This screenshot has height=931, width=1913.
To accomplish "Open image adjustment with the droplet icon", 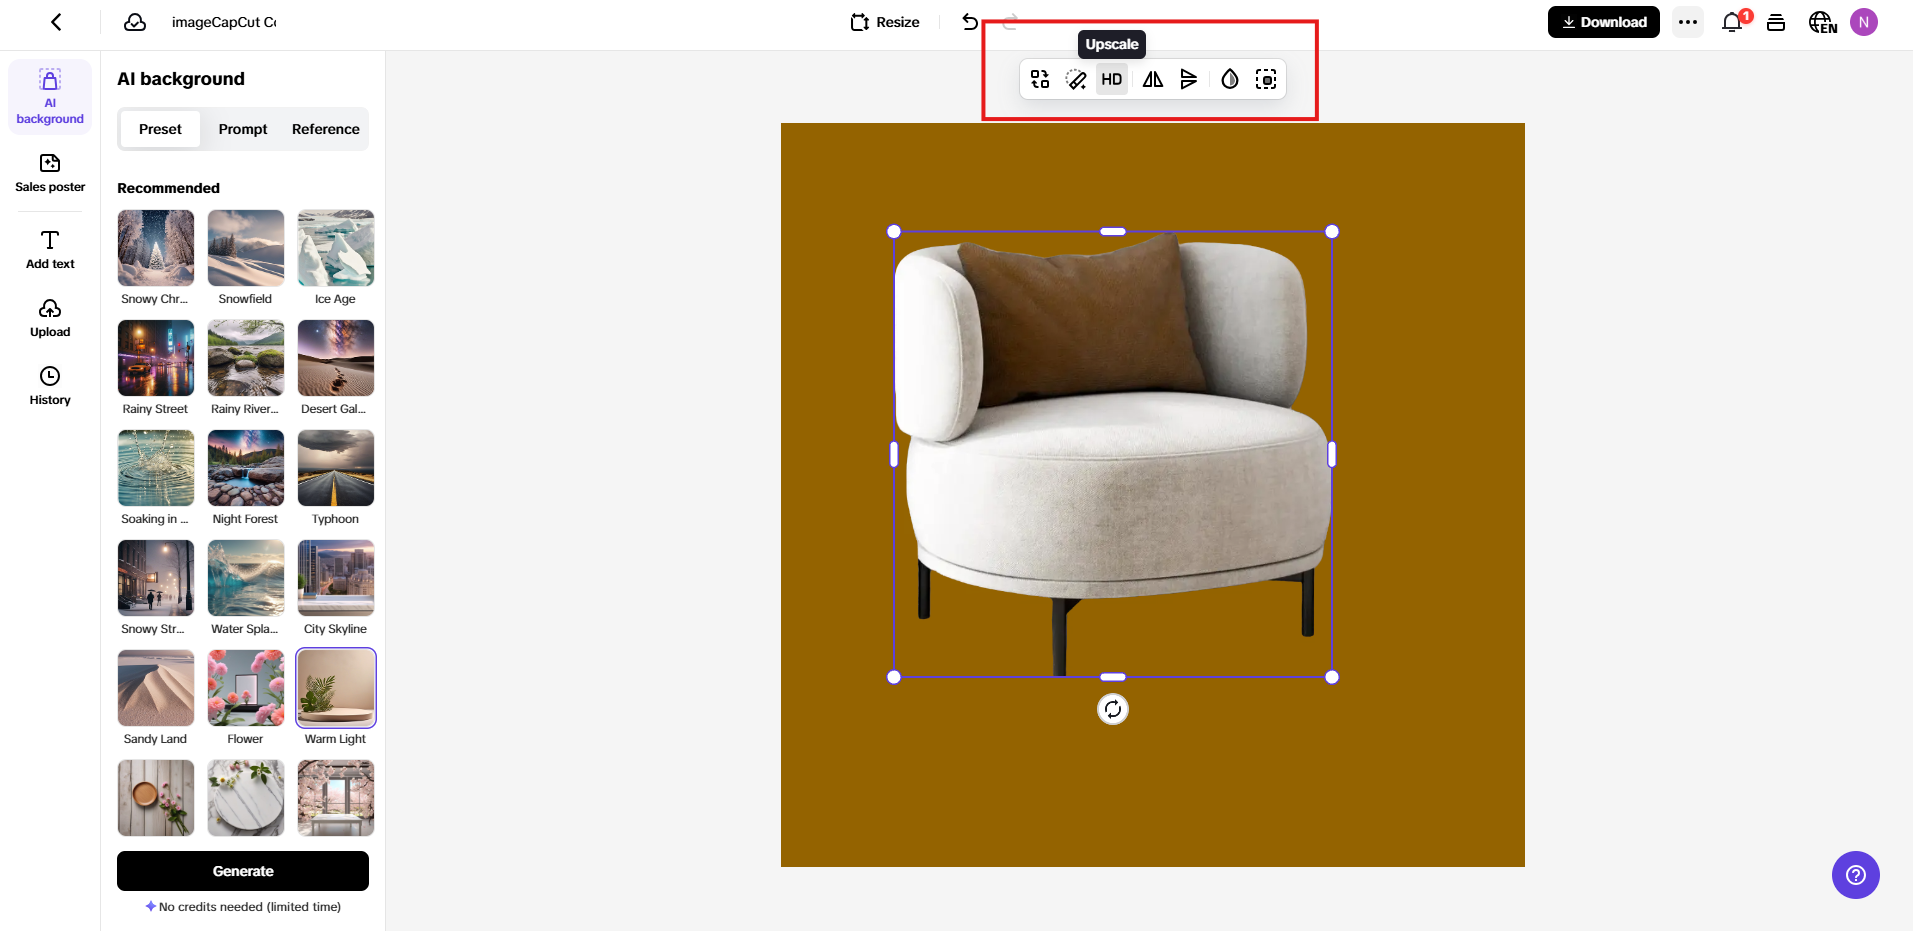I will point(1228,79).
